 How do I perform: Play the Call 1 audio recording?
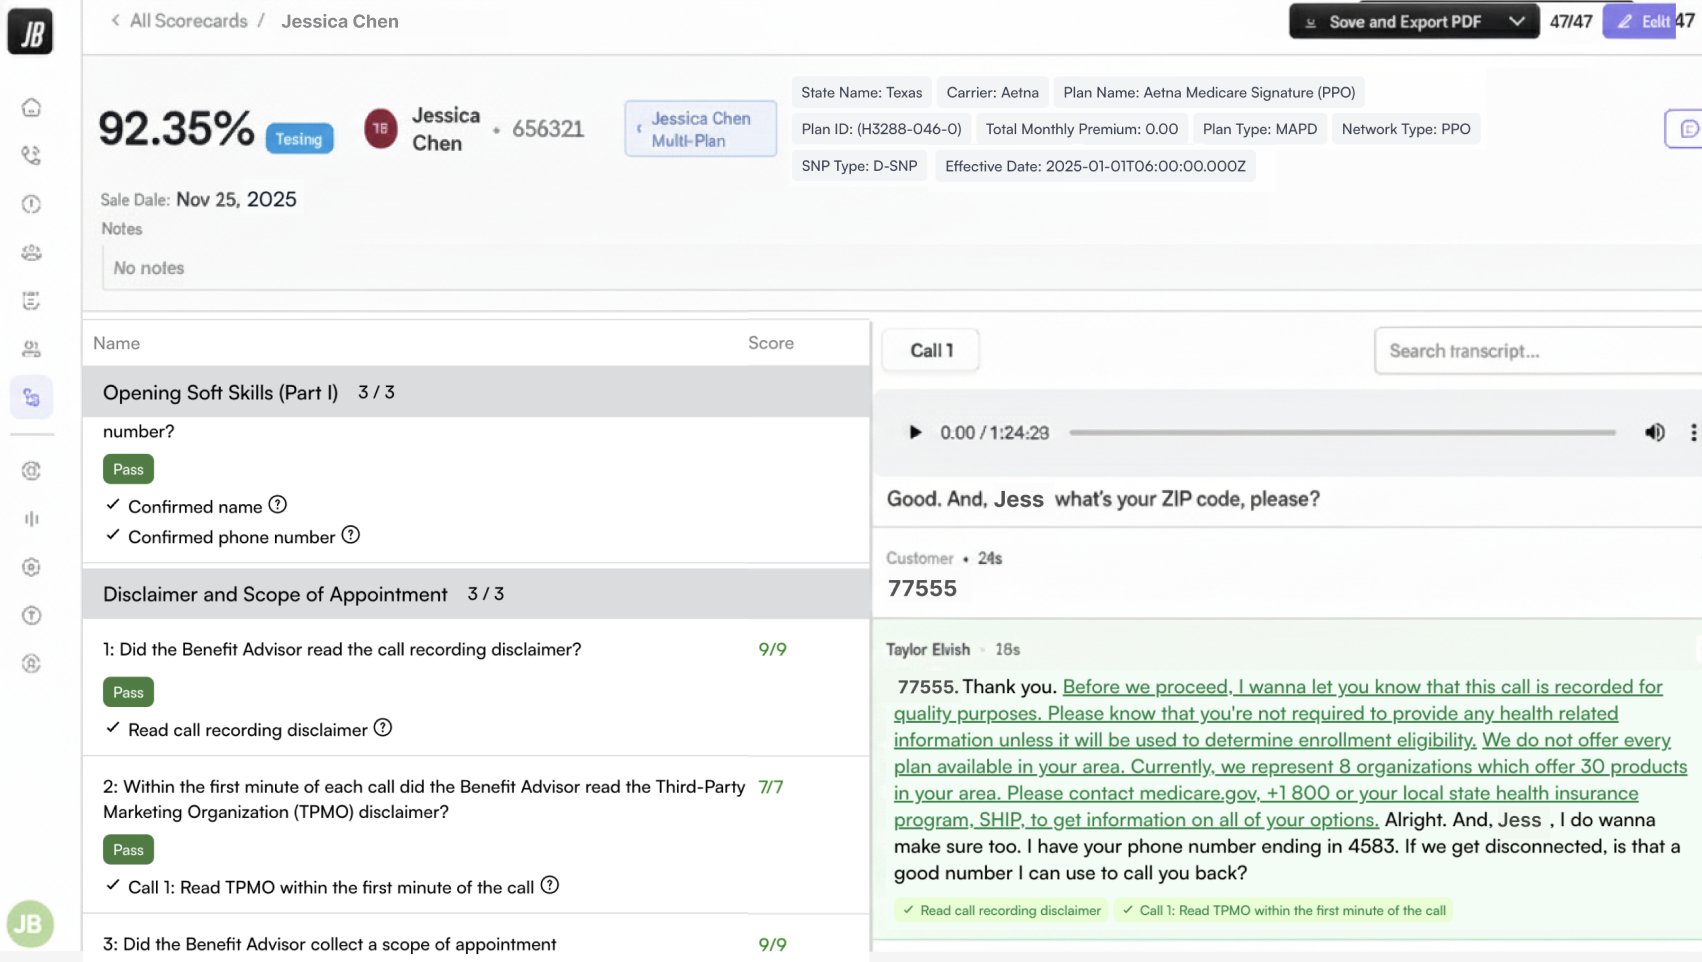click(915, 432)
